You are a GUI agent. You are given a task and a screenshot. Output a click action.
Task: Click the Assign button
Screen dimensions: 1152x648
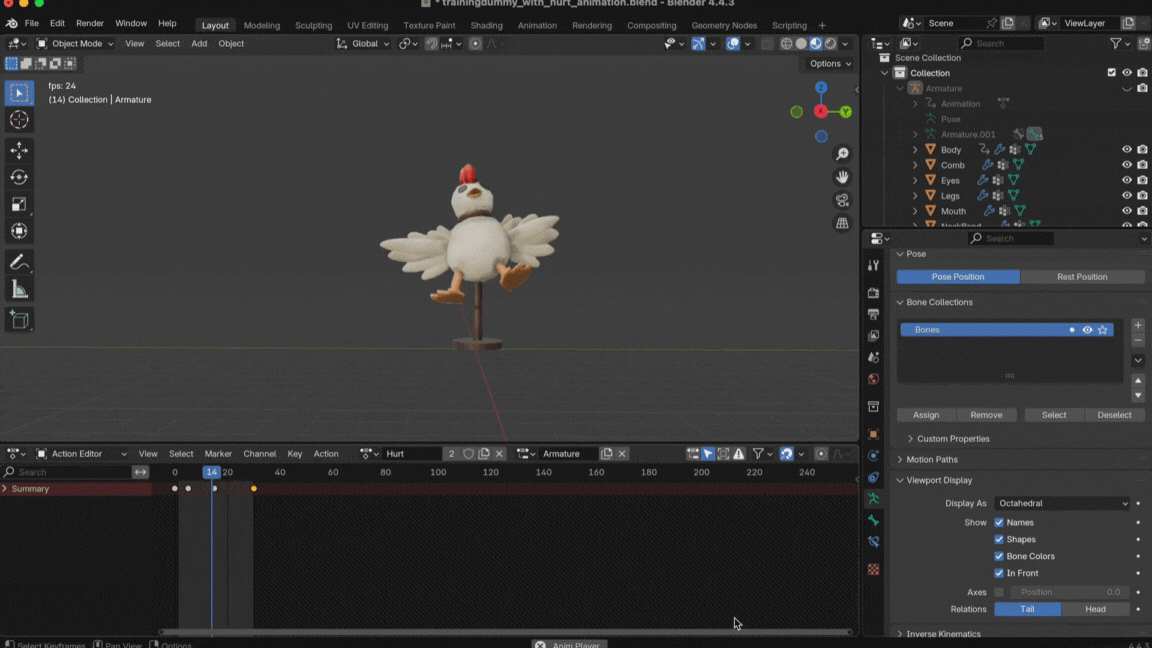pyautogui.click(x=926, y=415)
